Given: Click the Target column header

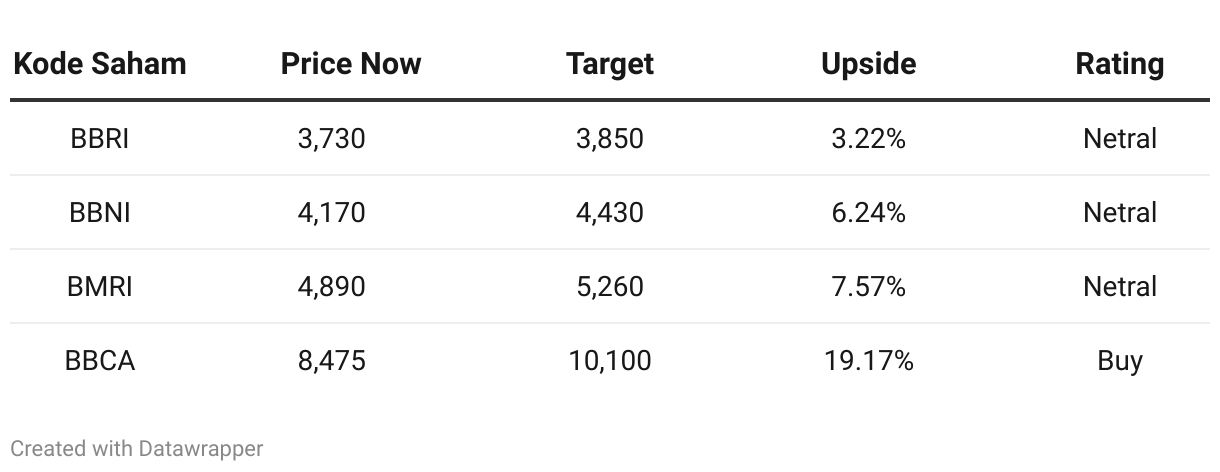Looking at the screenshot, I should [x=609, y=64].
